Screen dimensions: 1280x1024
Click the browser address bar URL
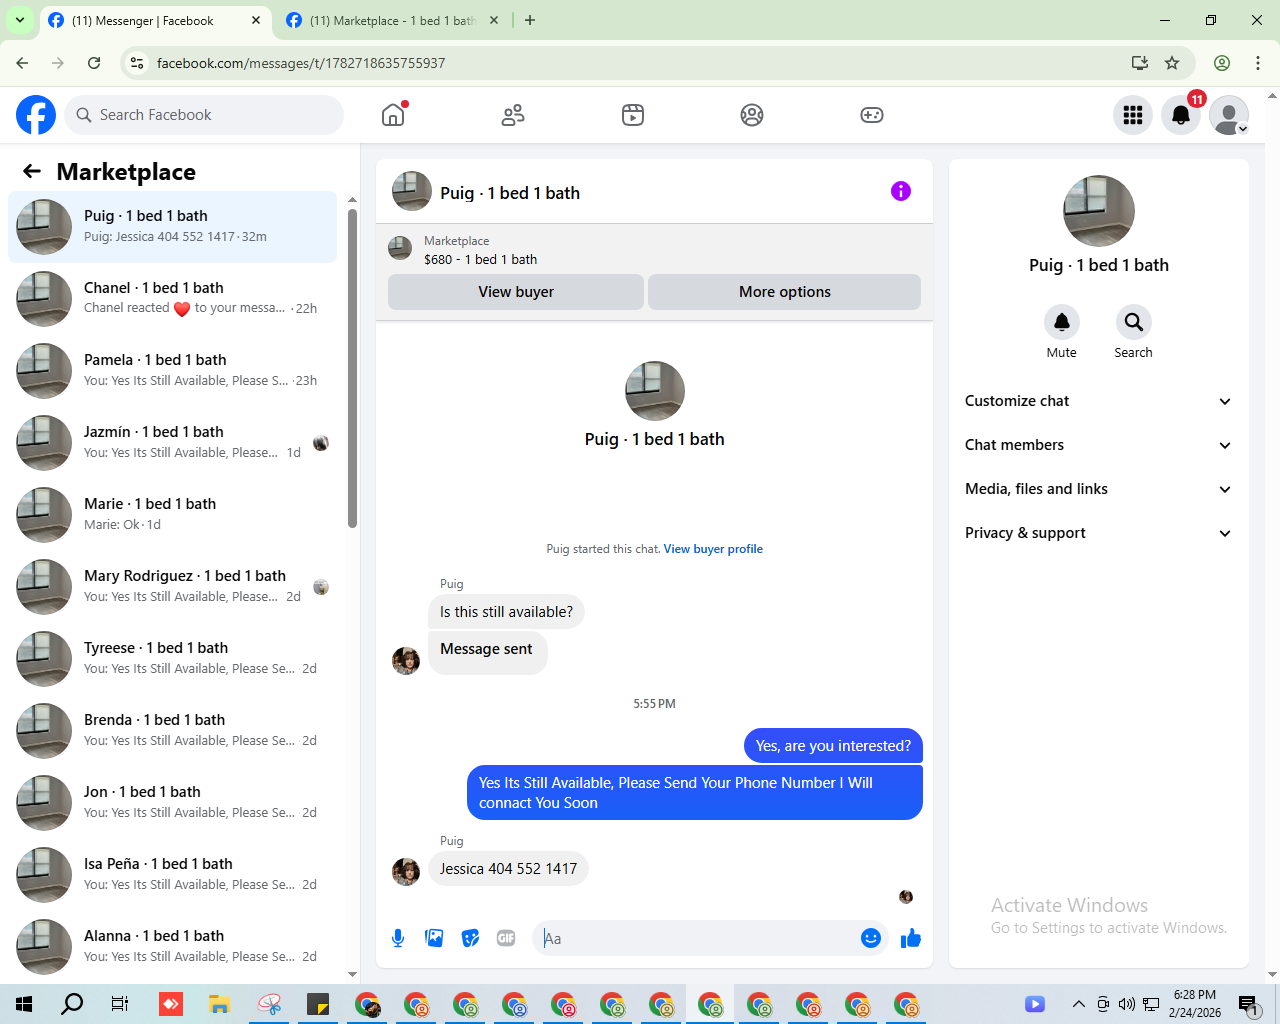coord(301,63)
